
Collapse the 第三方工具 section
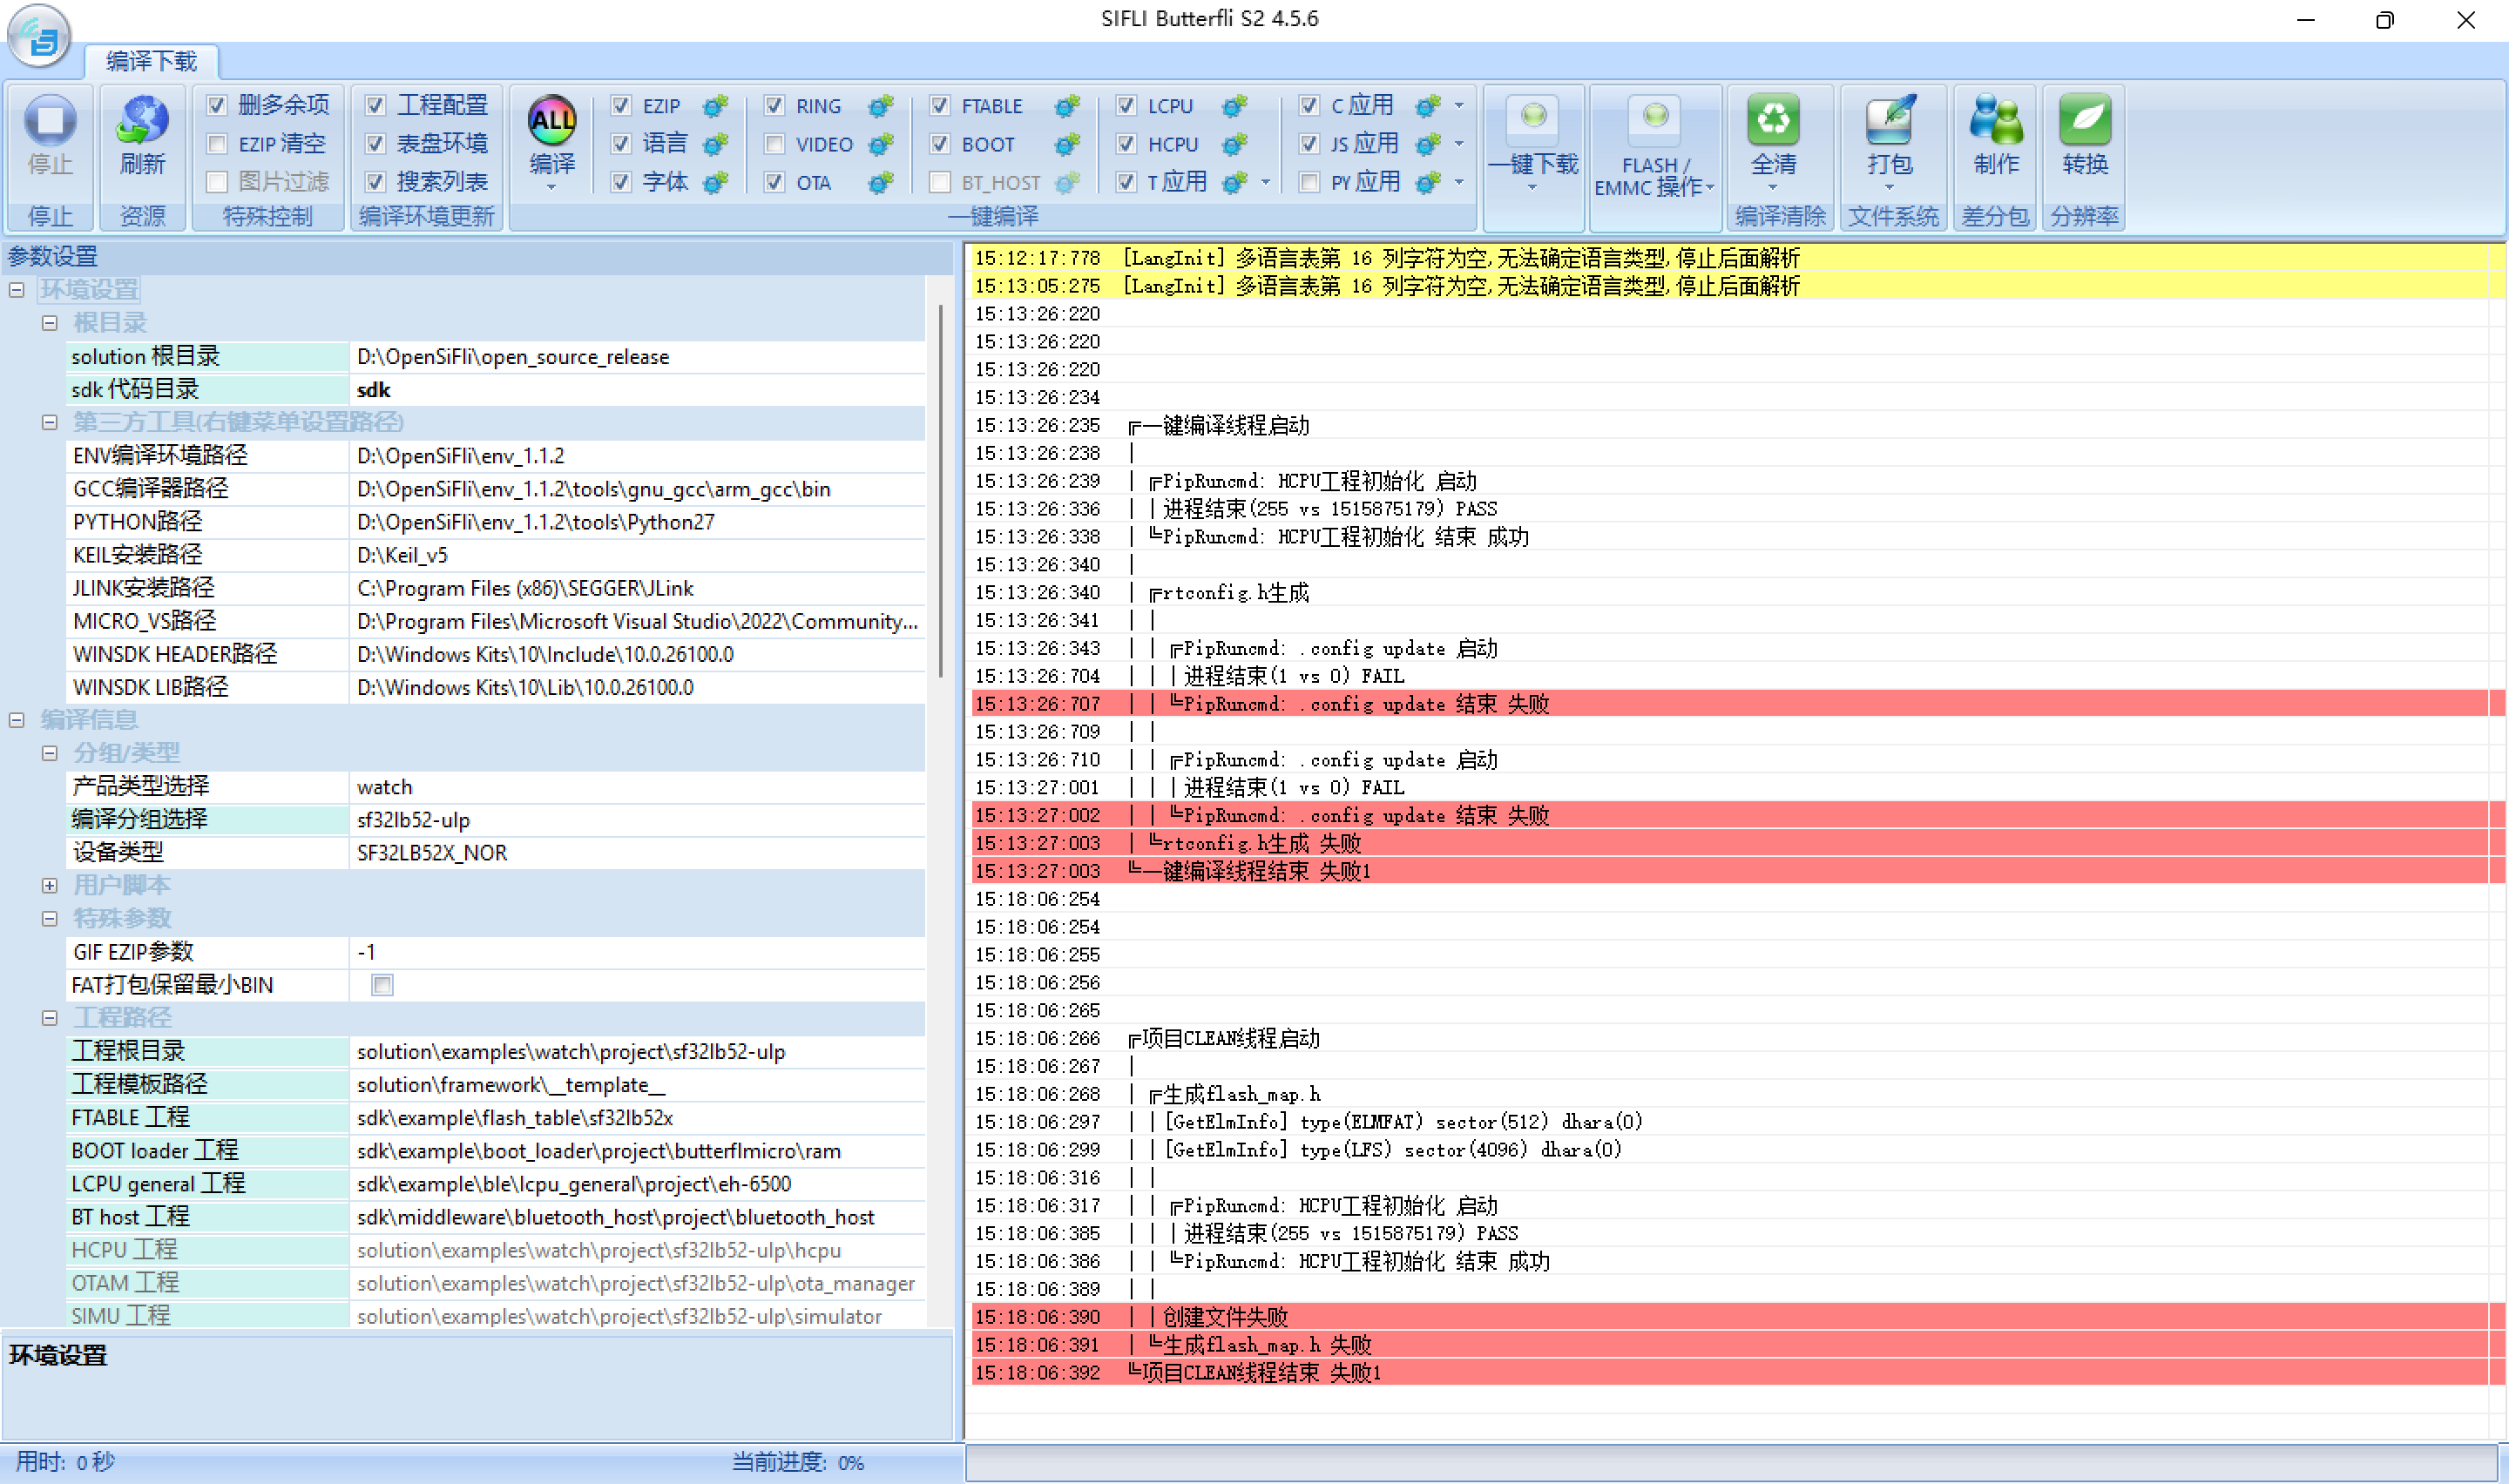(x=49, y=422)
